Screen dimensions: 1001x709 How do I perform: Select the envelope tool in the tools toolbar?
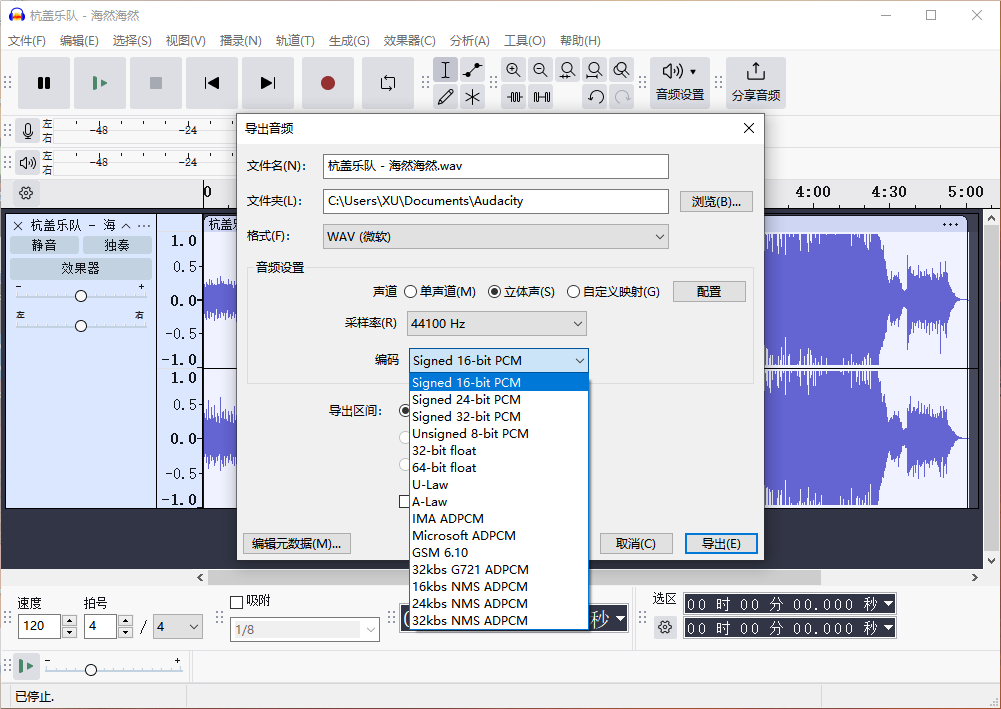(x=472, y=69)
